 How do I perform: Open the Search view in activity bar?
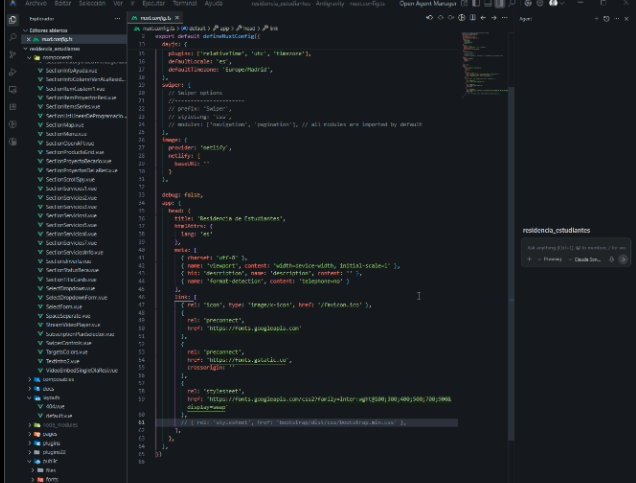[x=12, y=37]
